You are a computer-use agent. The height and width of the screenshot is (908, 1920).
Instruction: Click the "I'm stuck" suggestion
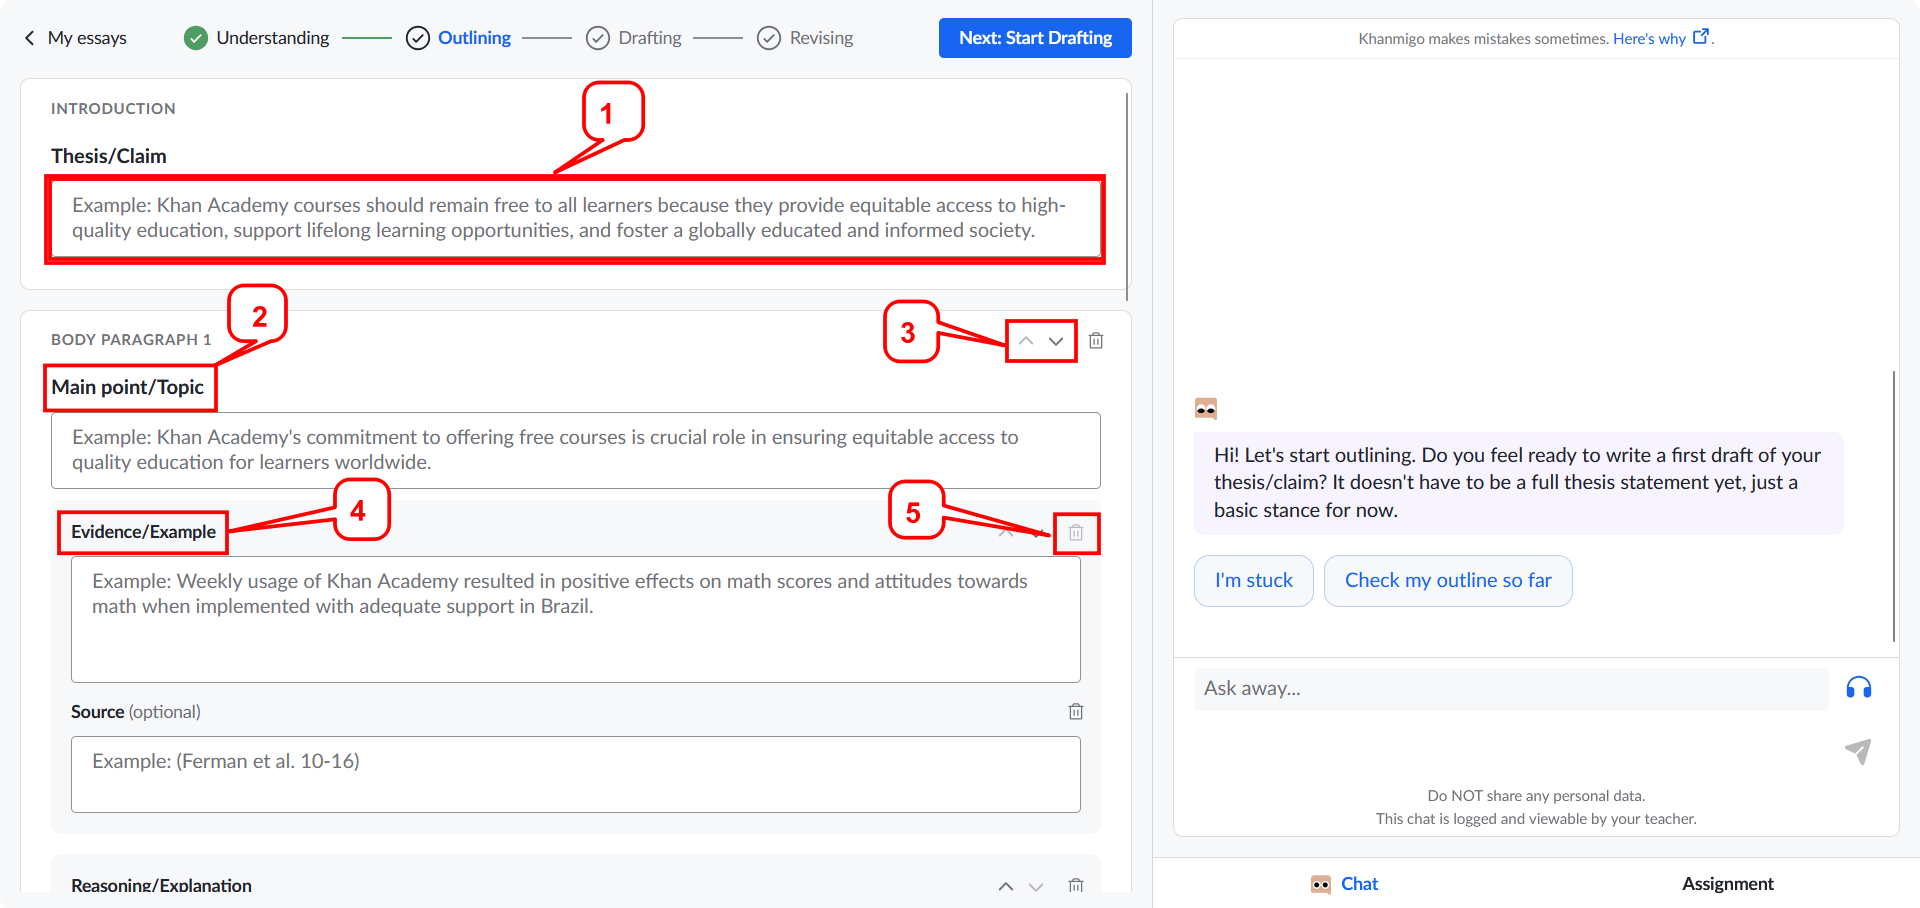click(x=1254, y=581)
